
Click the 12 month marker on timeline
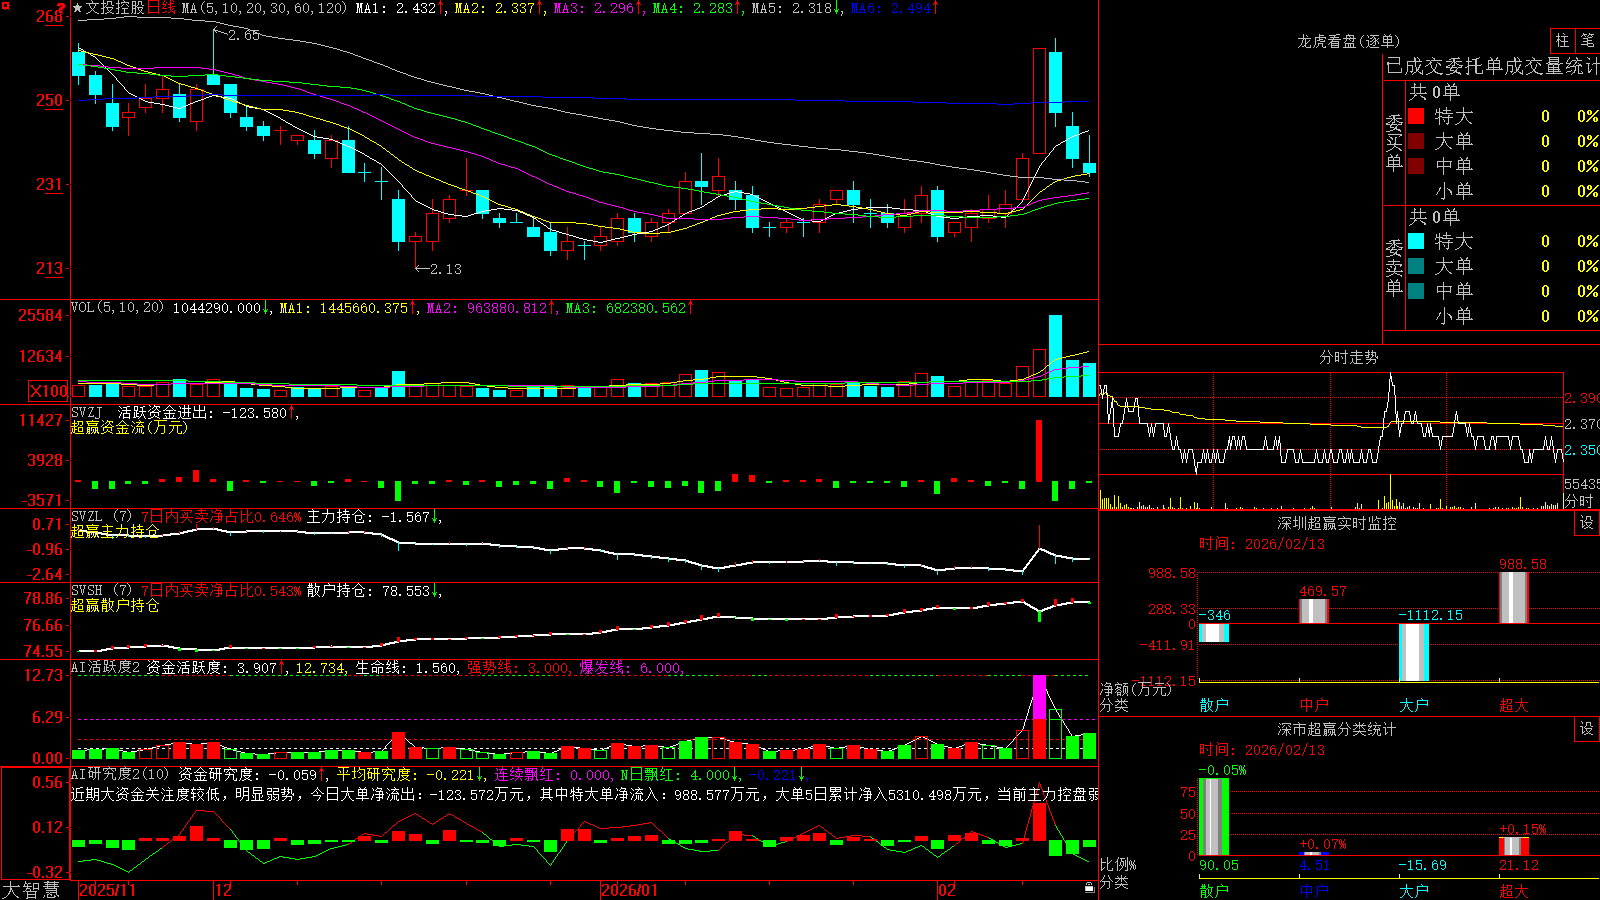223,890
